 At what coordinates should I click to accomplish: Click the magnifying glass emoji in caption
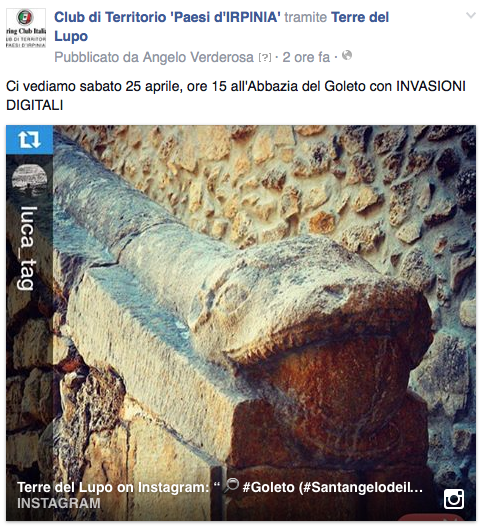tap(232, 486)
